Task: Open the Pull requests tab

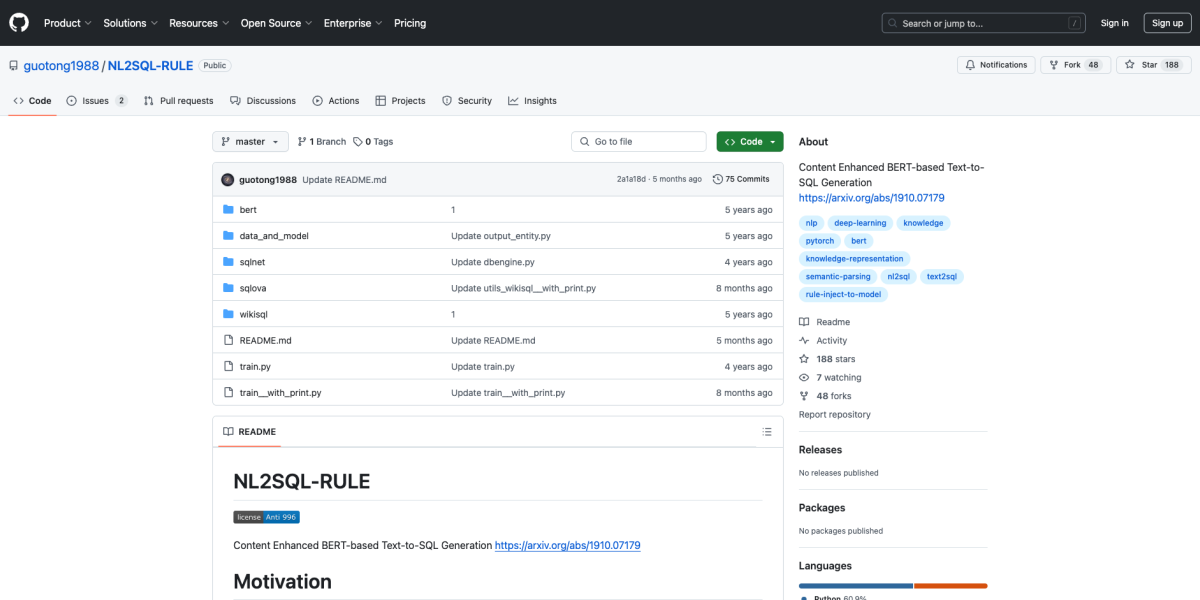Action: click(x=178, y=101)
